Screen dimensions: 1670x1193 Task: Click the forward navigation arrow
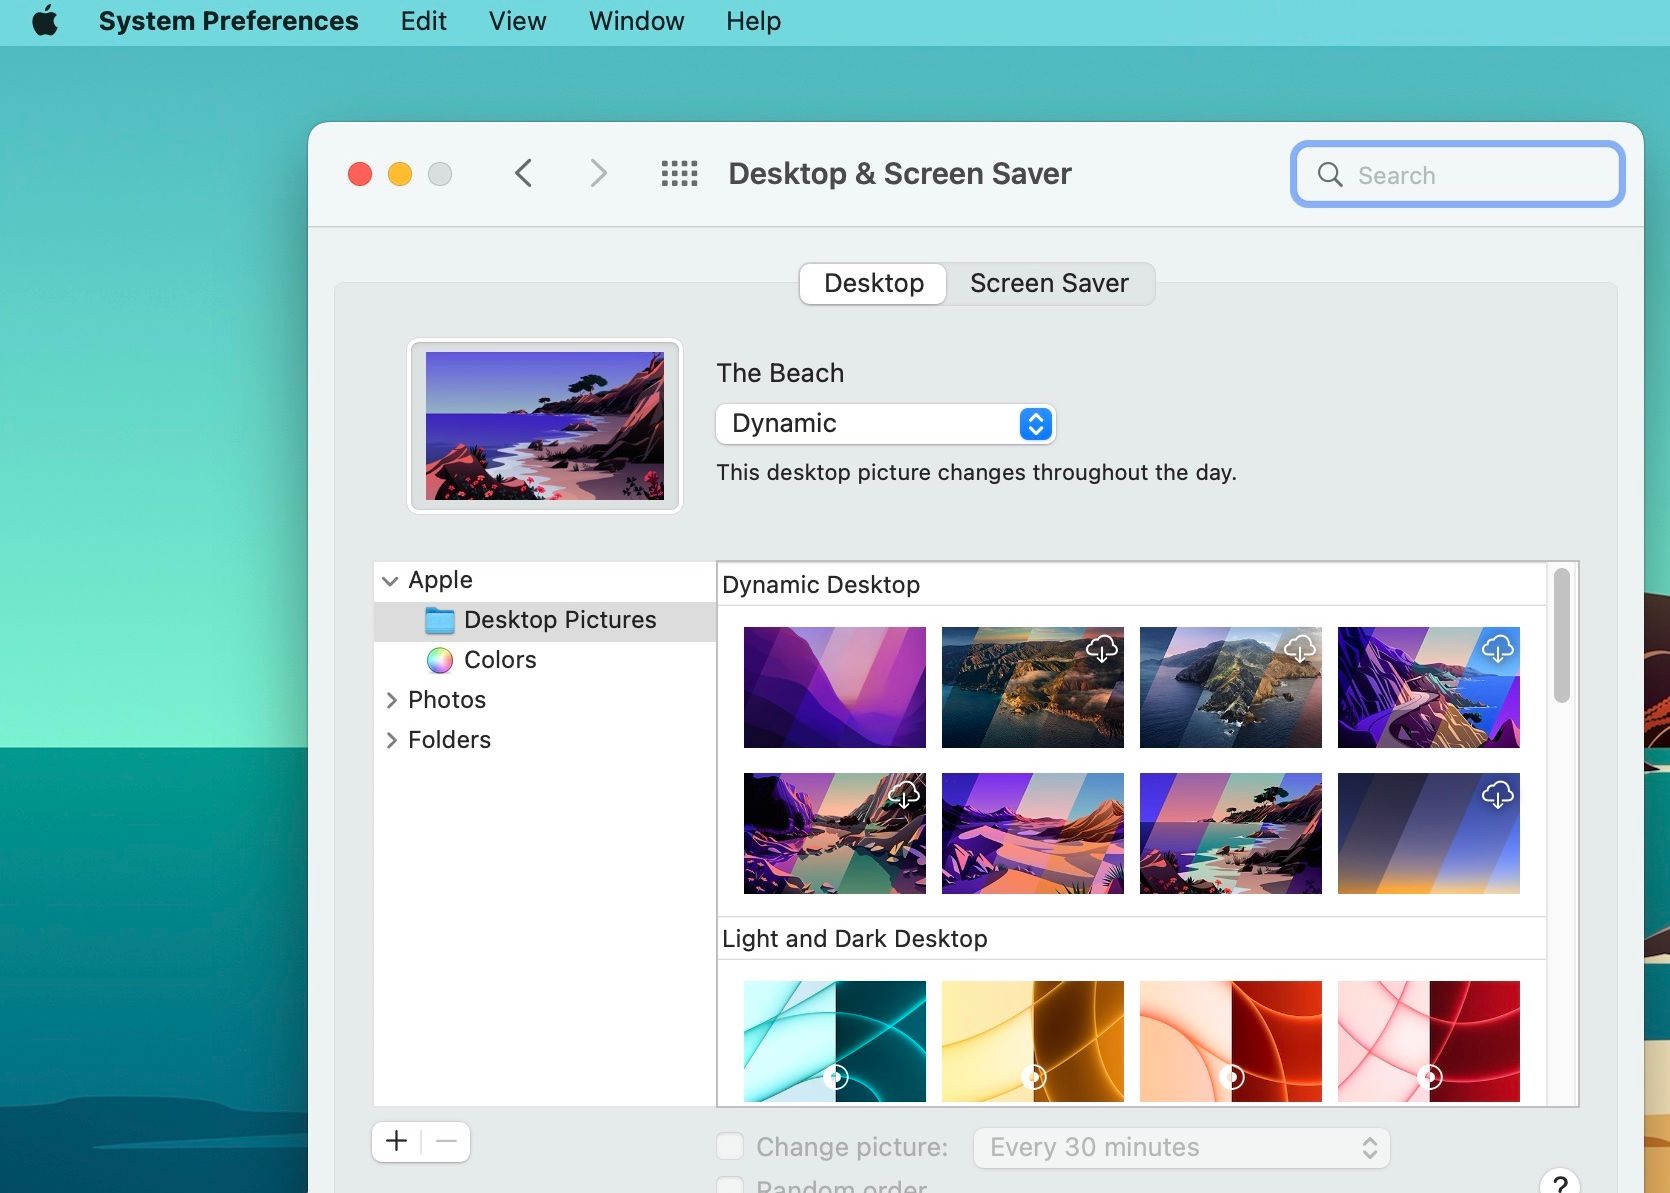(x=597, y=173)
